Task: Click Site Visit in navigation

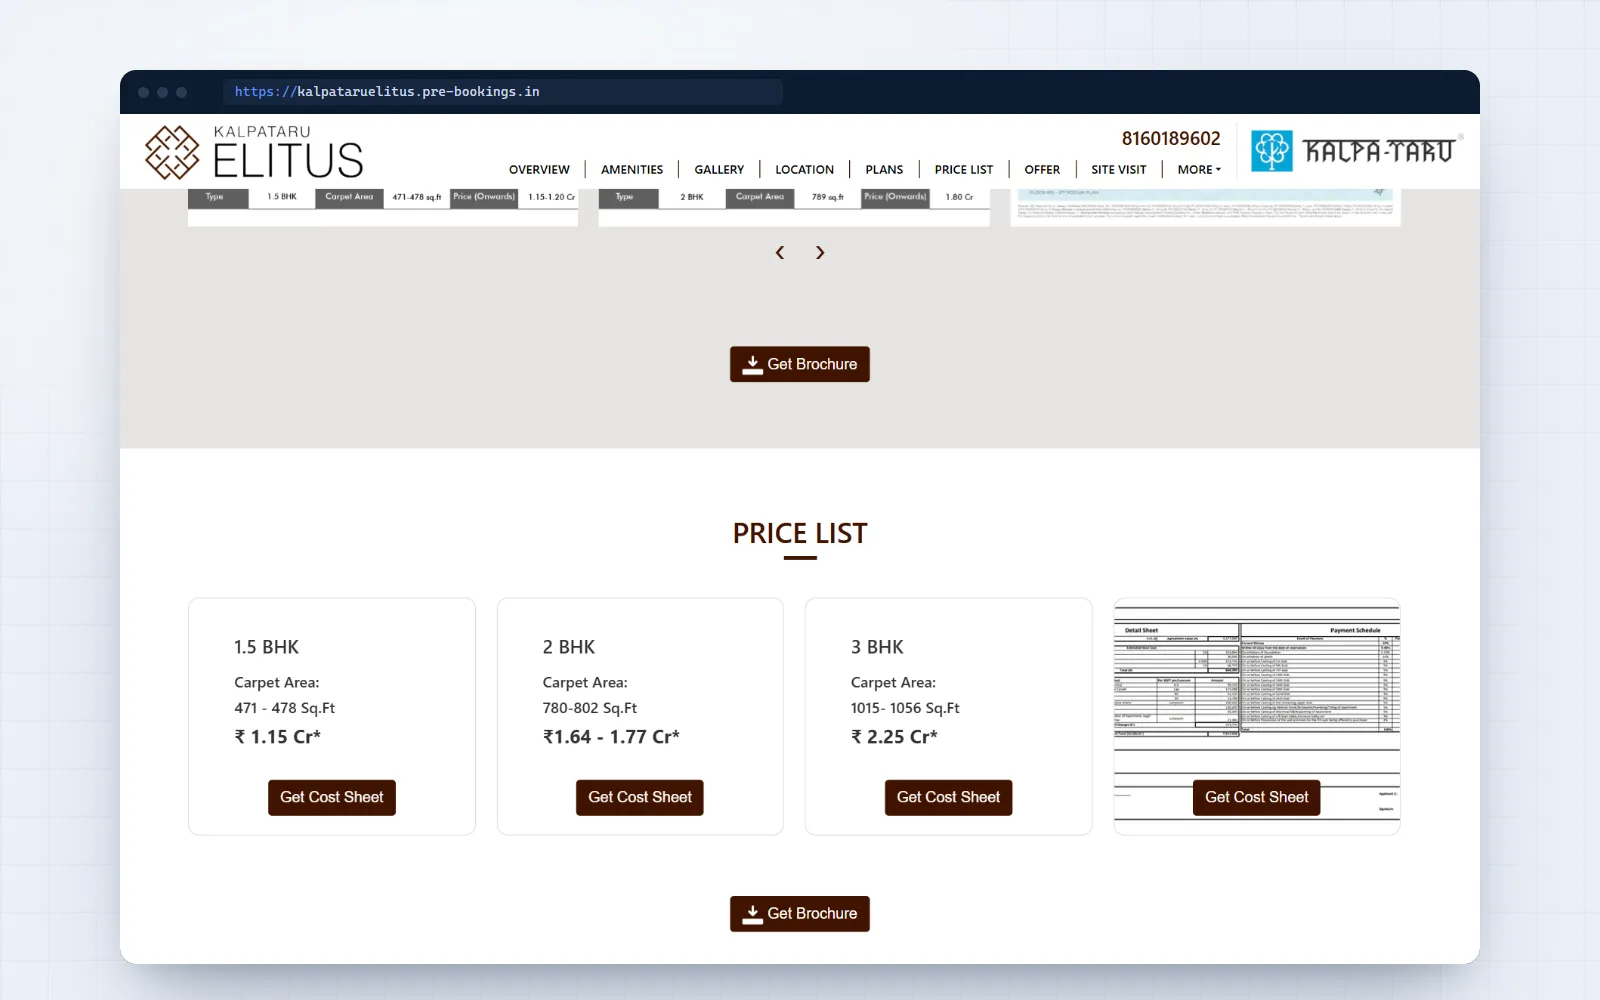Action: click(x=1119, y=170)
